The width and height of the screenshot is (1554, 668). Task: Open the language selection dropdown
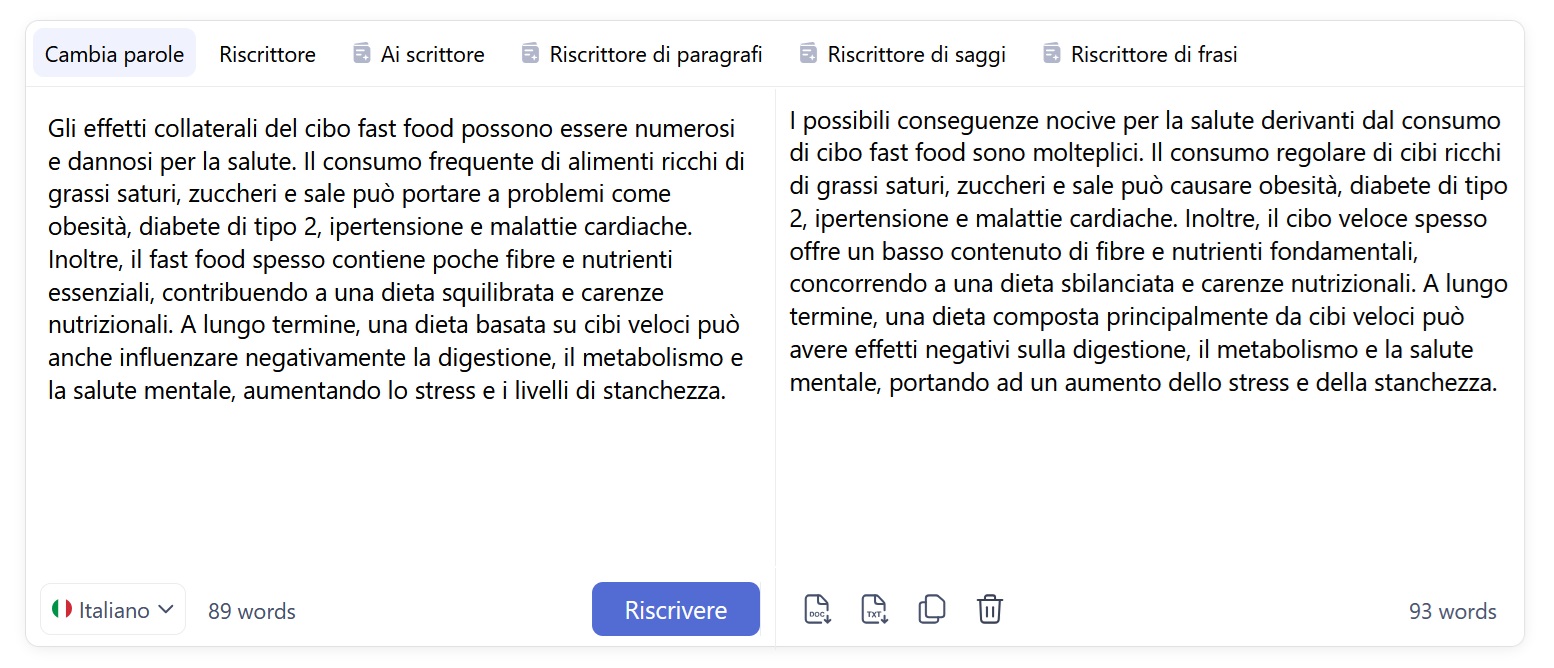[x=113, y=609]
